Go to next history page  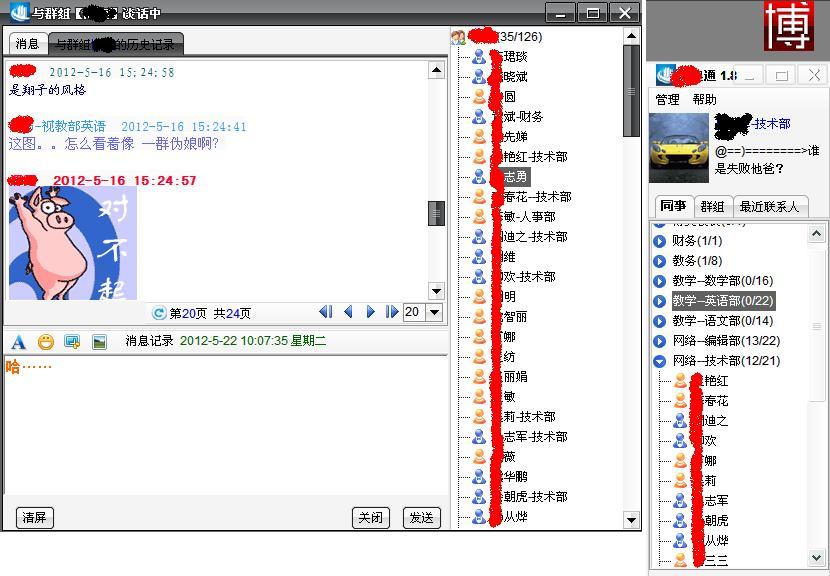coord(370,312)
